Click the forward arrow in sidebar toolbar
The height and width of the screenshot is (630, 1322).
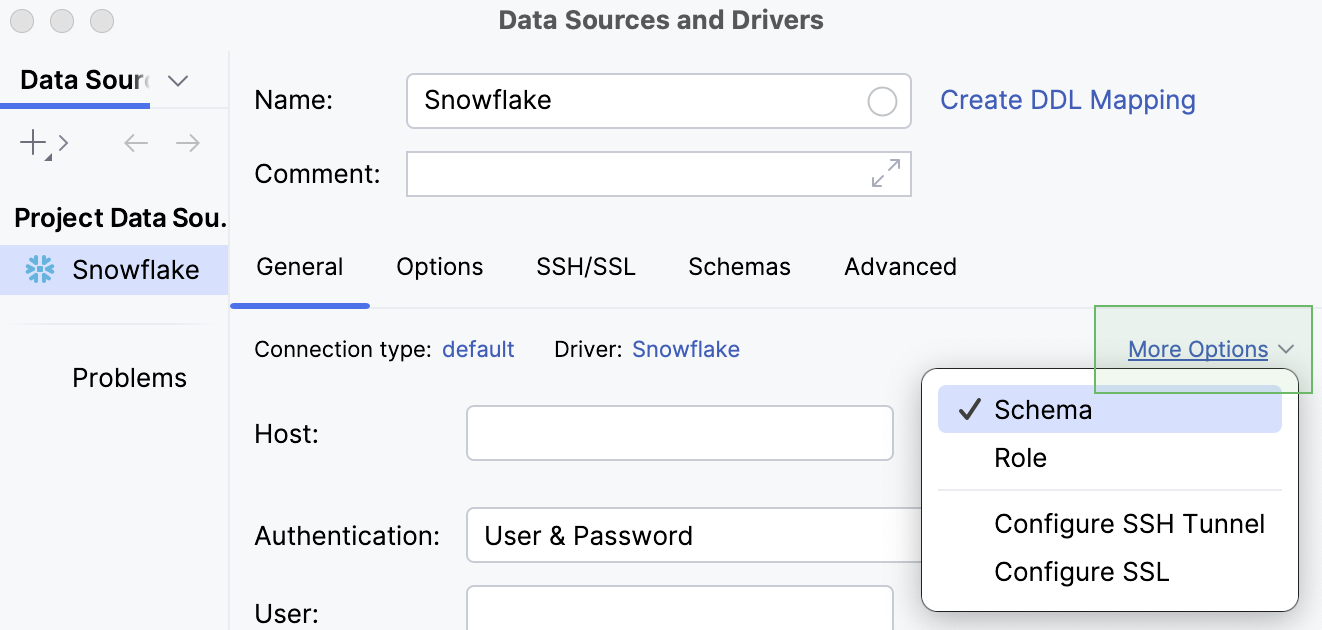click(x=188, y=143)
